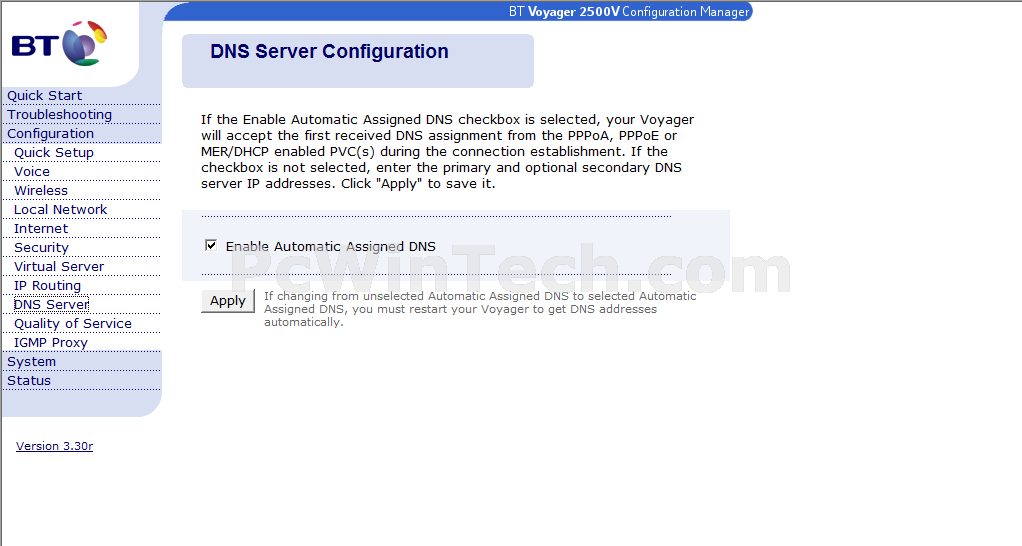This screenshot has height=546, width=1022.
Task: Open the Security settings
Action: tap(41, 248)
